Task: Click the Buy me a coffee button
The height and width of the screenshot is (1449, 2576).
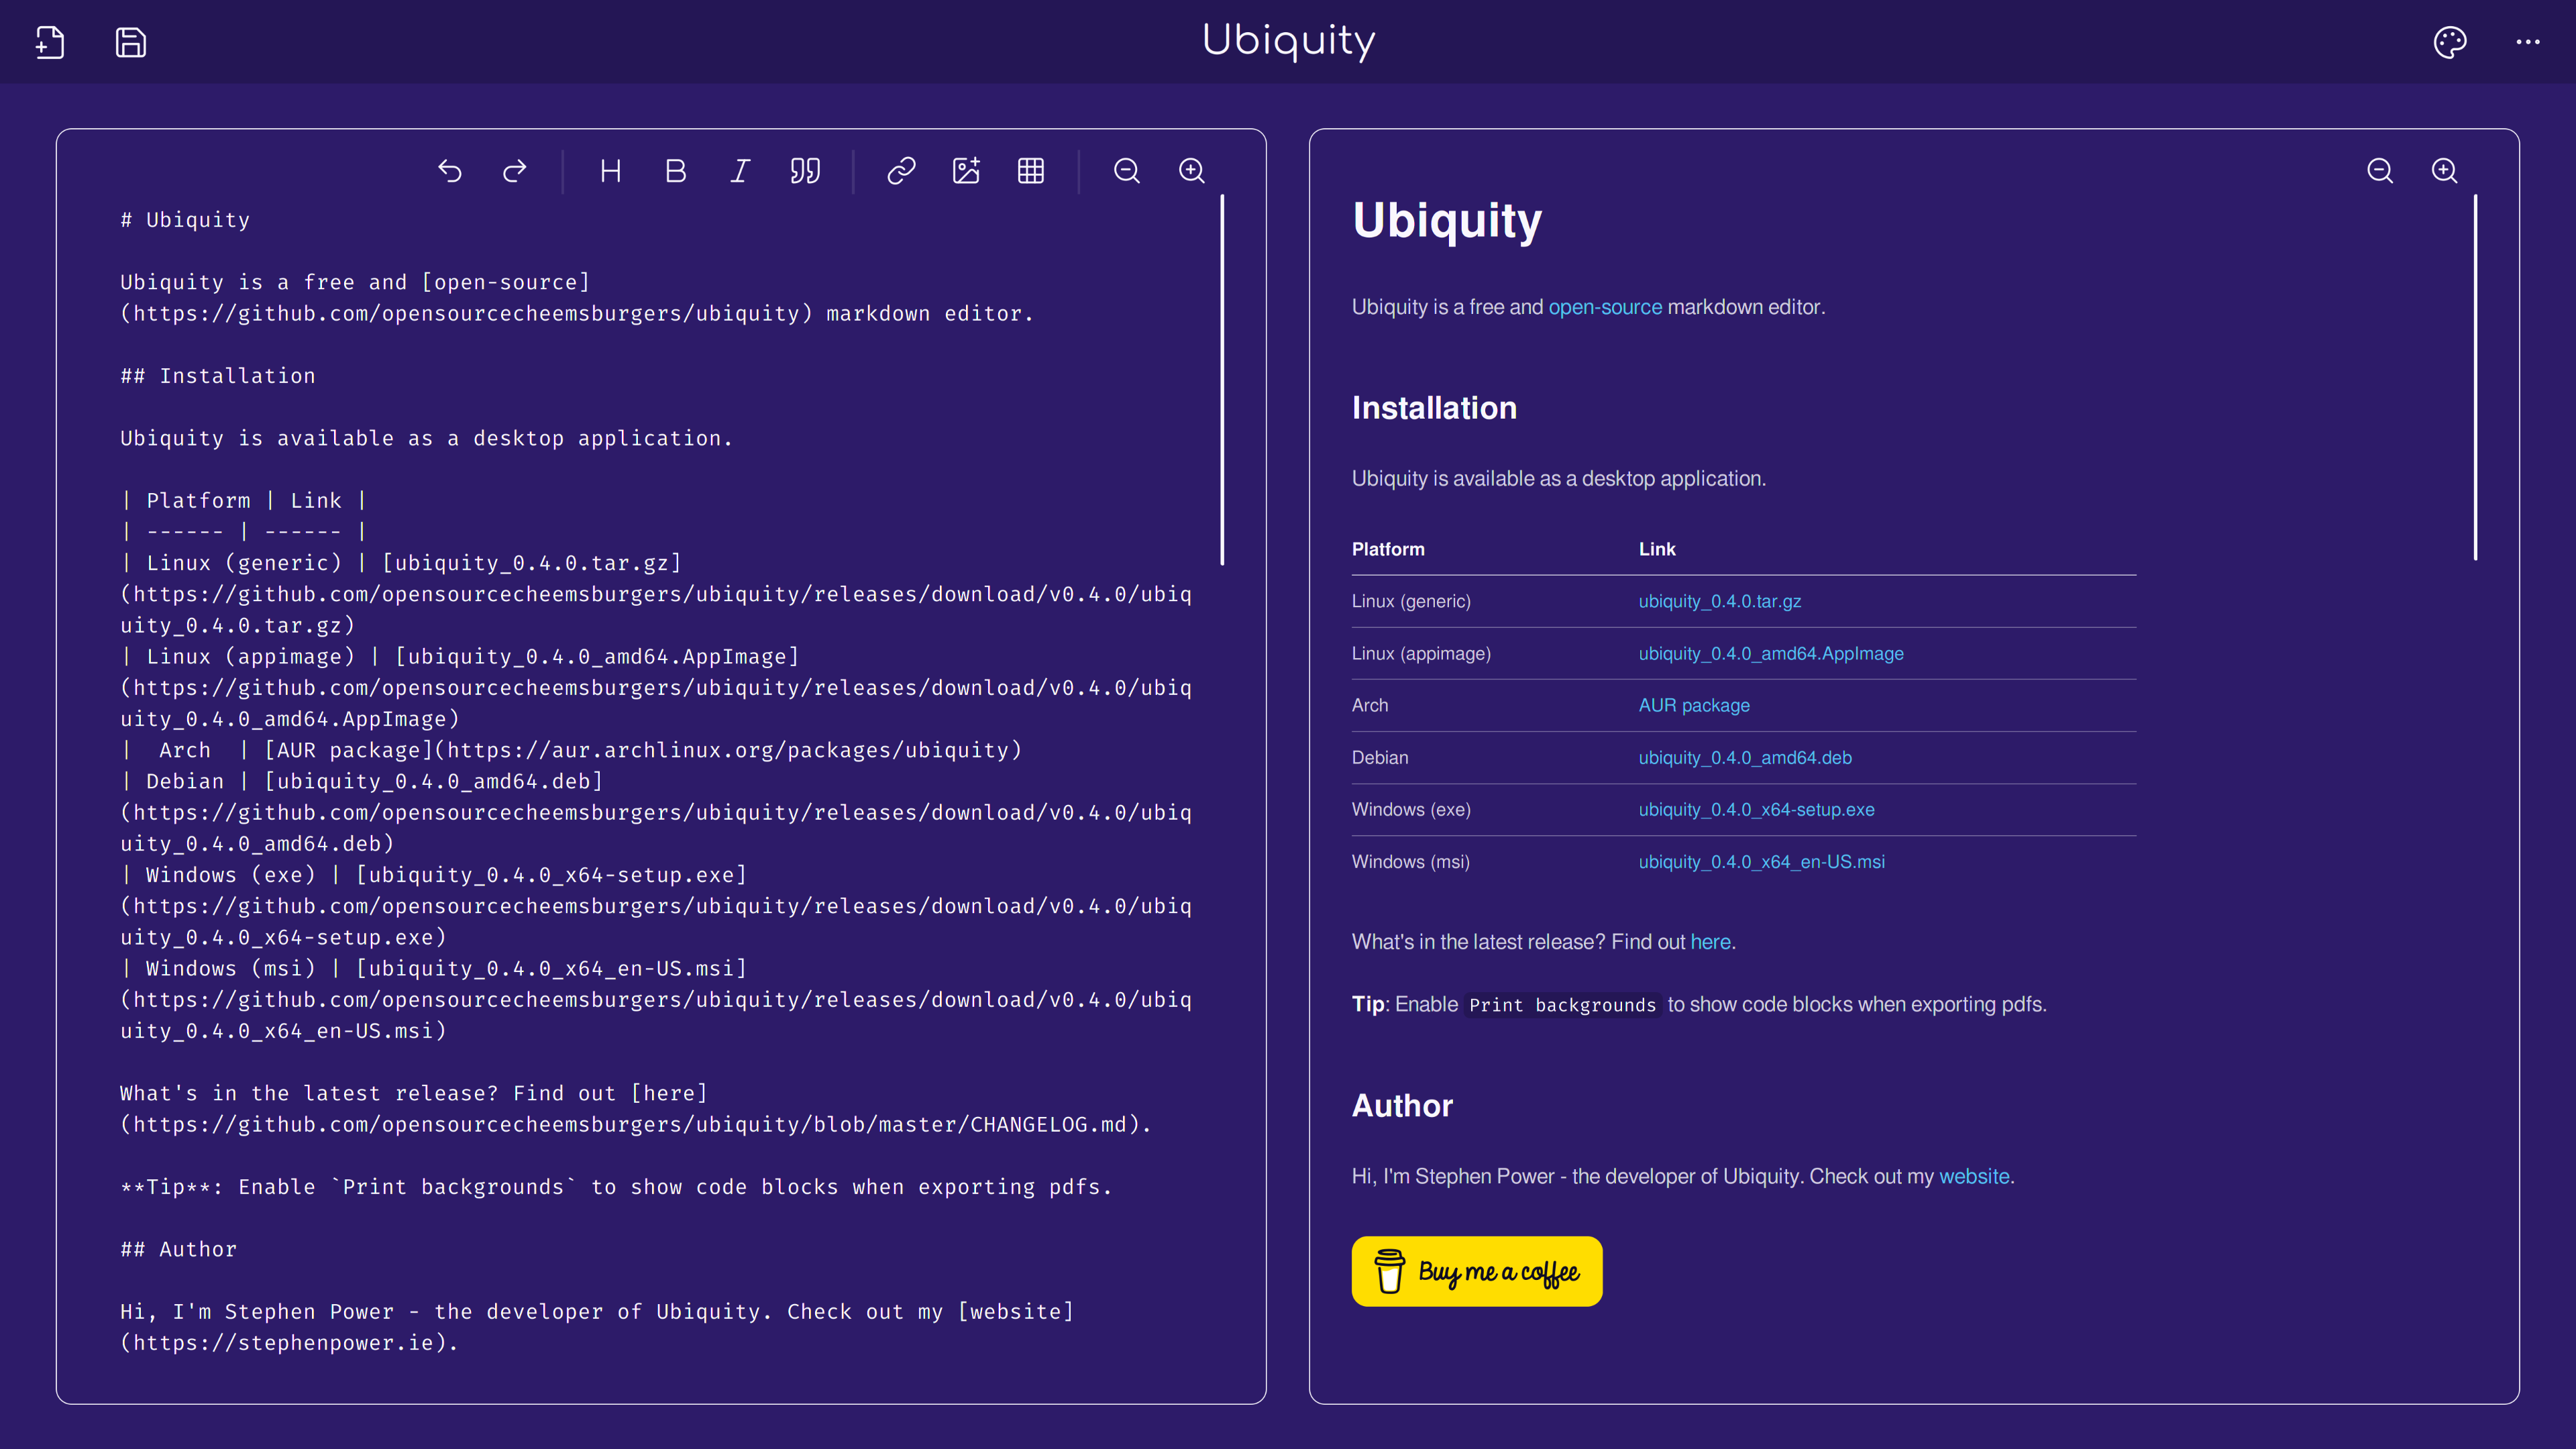Action: coord(1476,1271)
